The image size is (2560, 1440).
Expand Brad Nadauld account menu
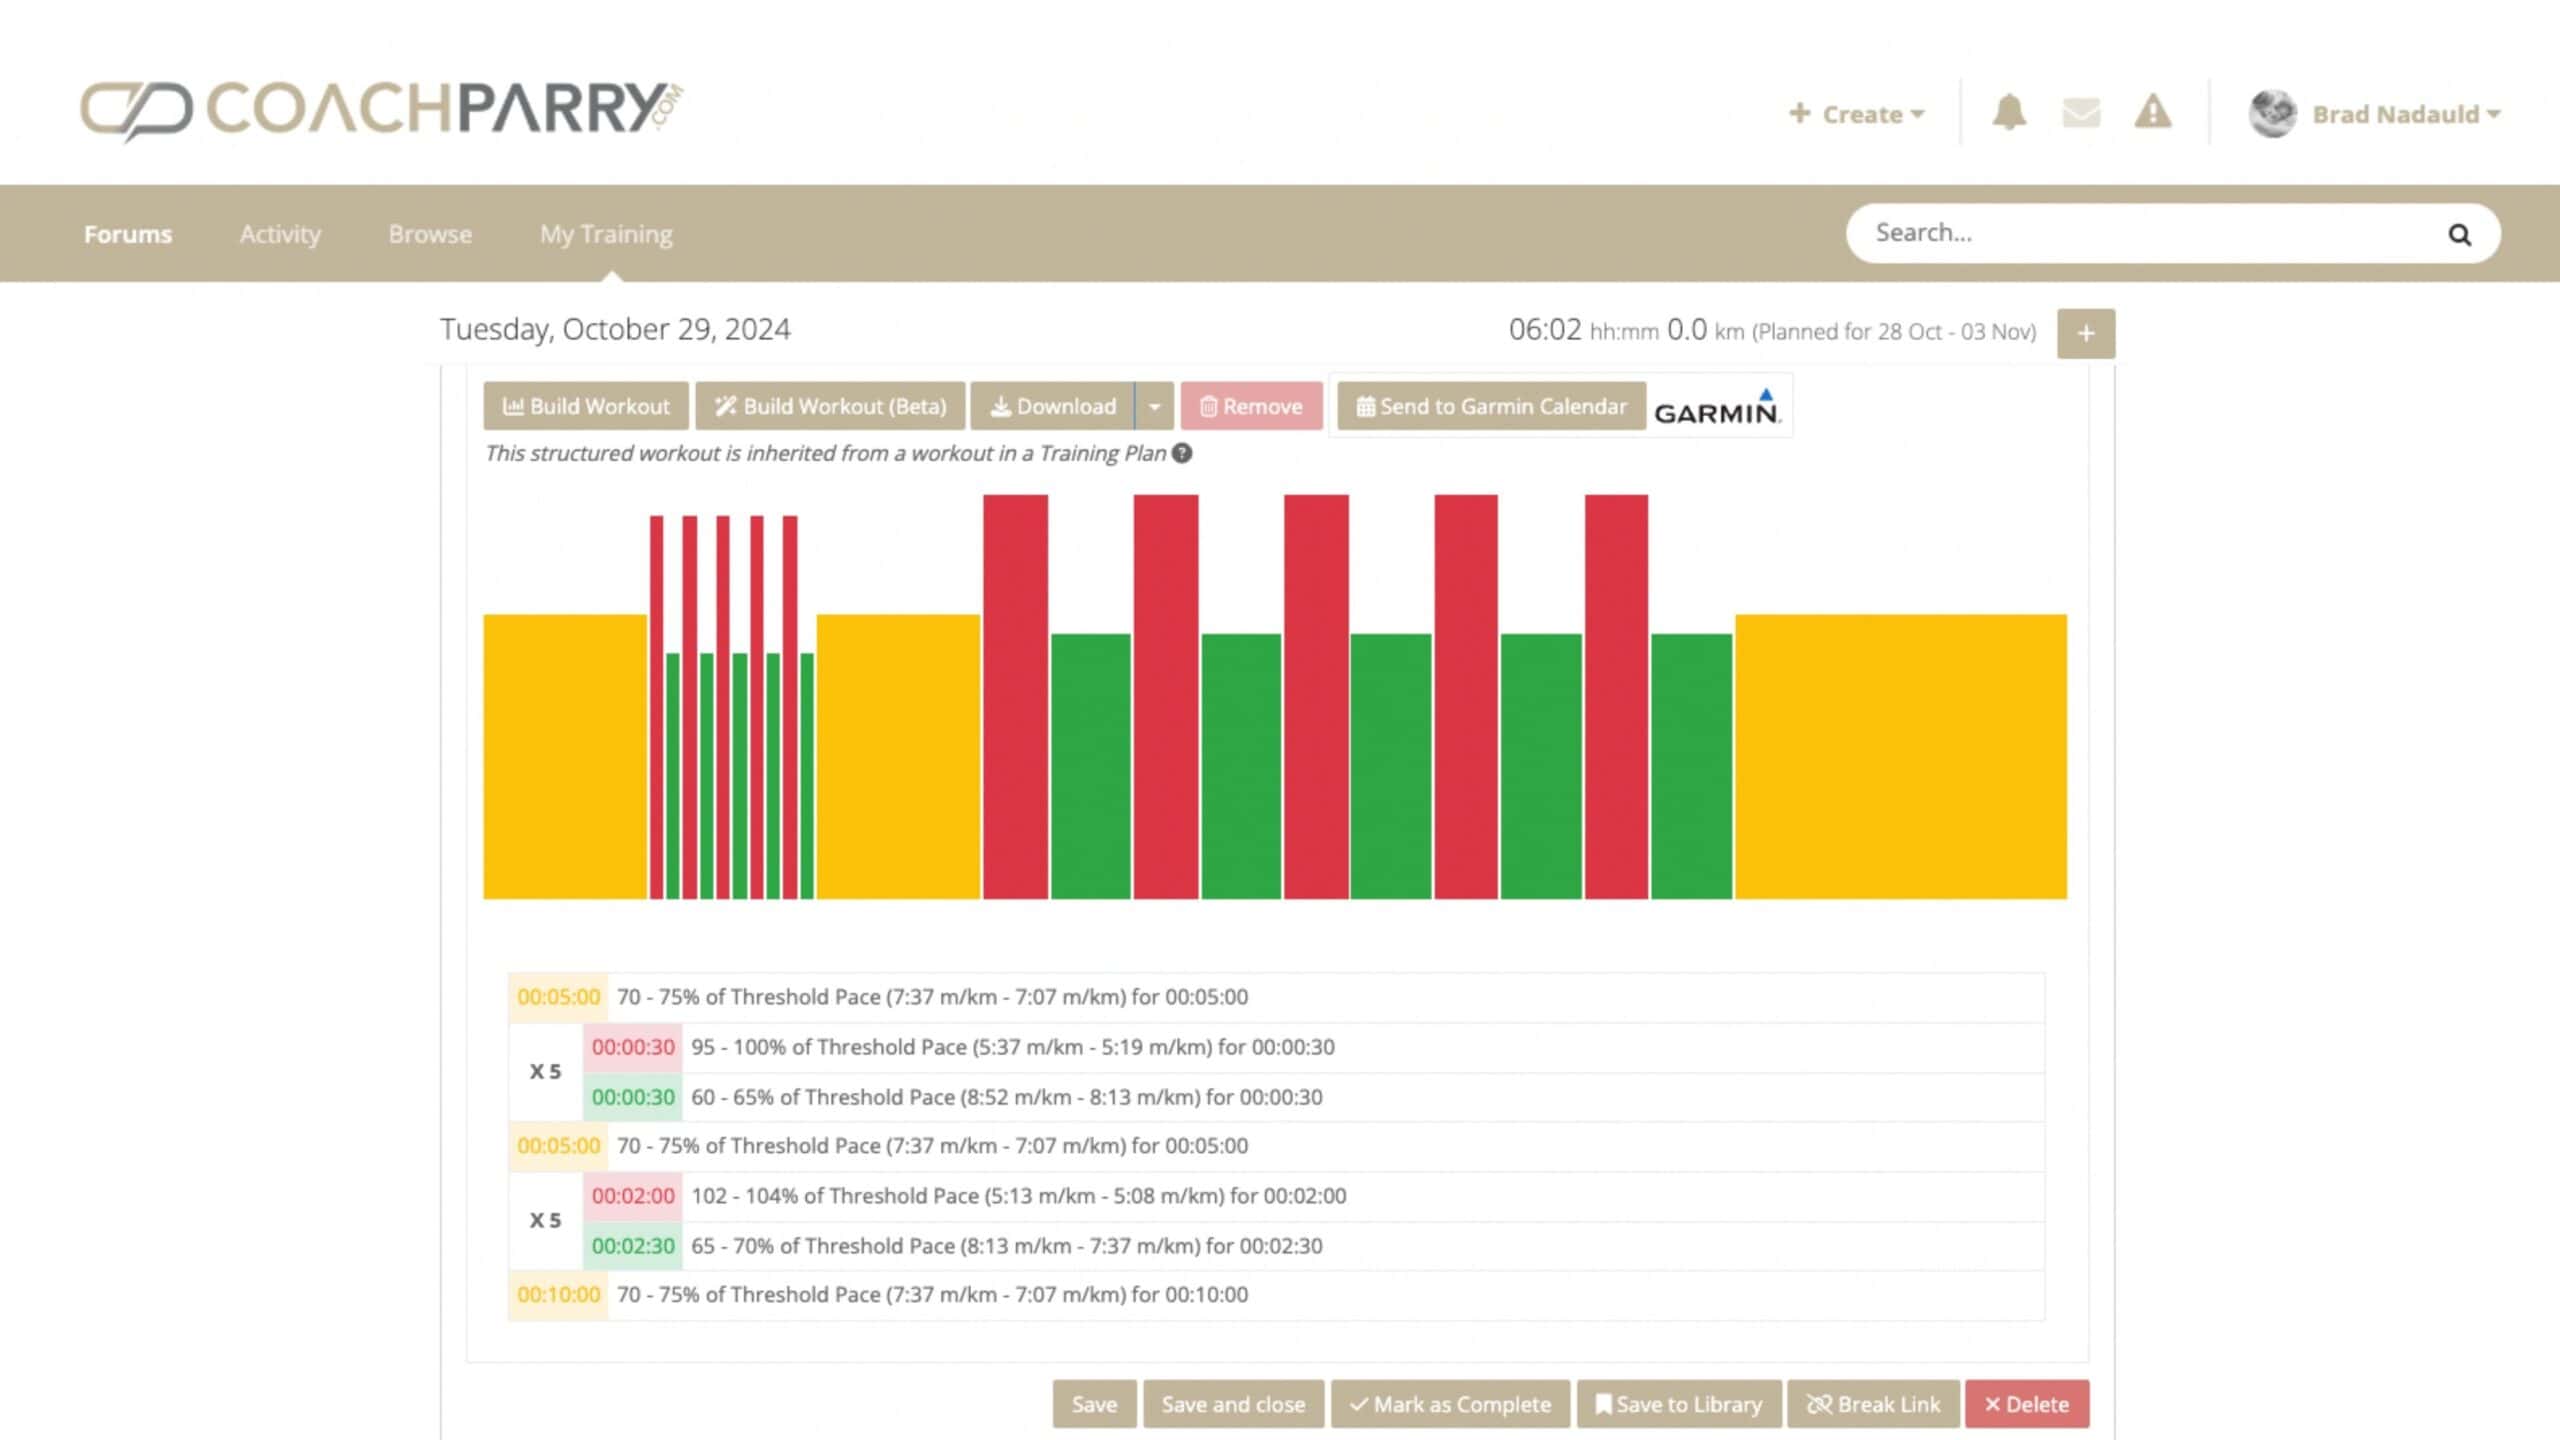point(2405,114)
